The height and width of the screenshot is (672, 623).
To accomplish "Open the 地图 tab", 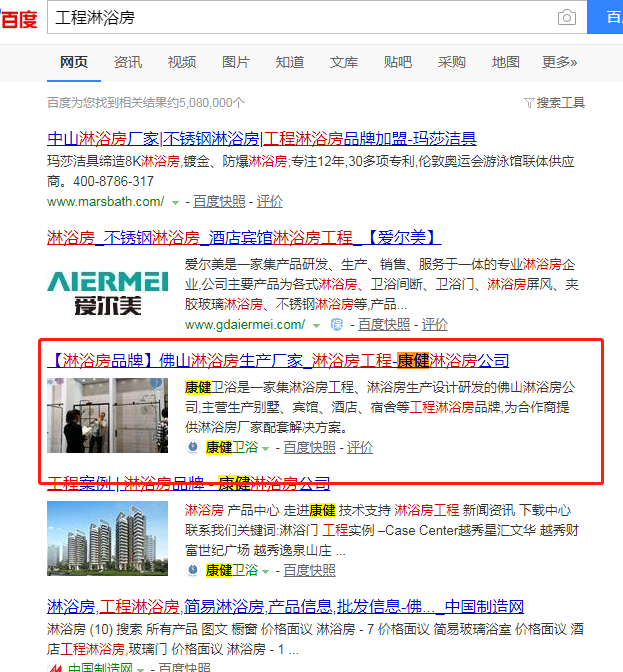I will [506, 62].
